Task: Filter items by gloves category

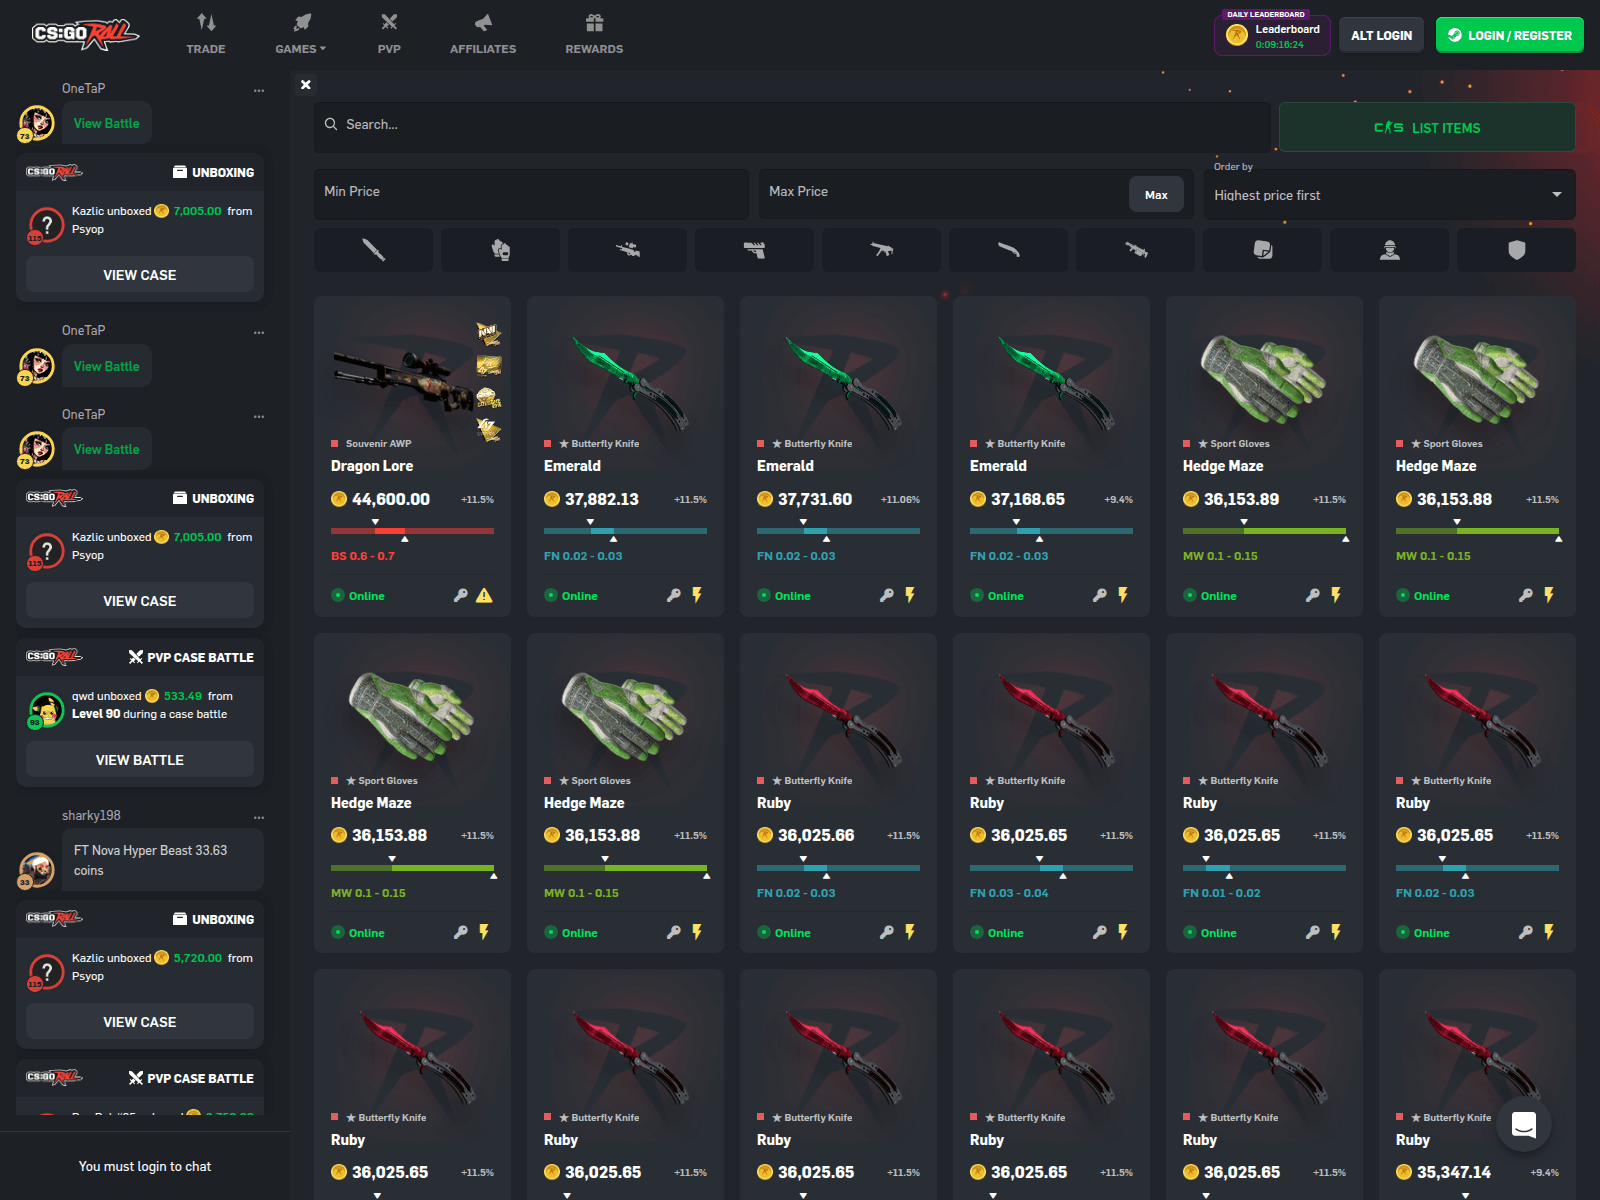Action: (500, 250)
